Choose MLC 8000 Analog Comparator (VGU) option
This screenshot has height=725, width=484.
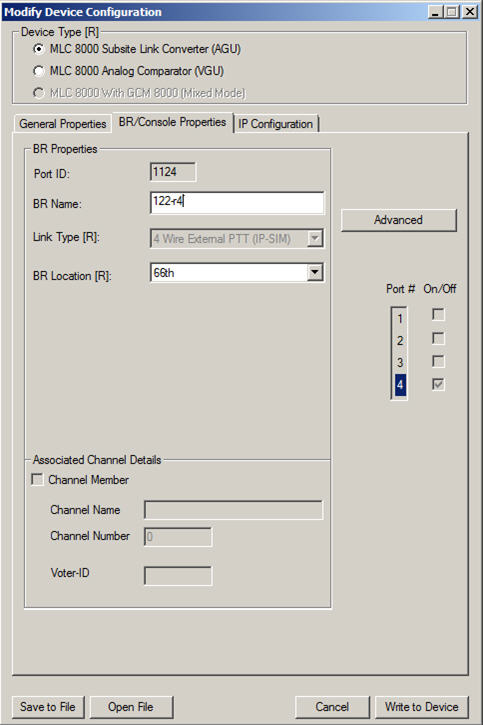click(x=39, y=71)
